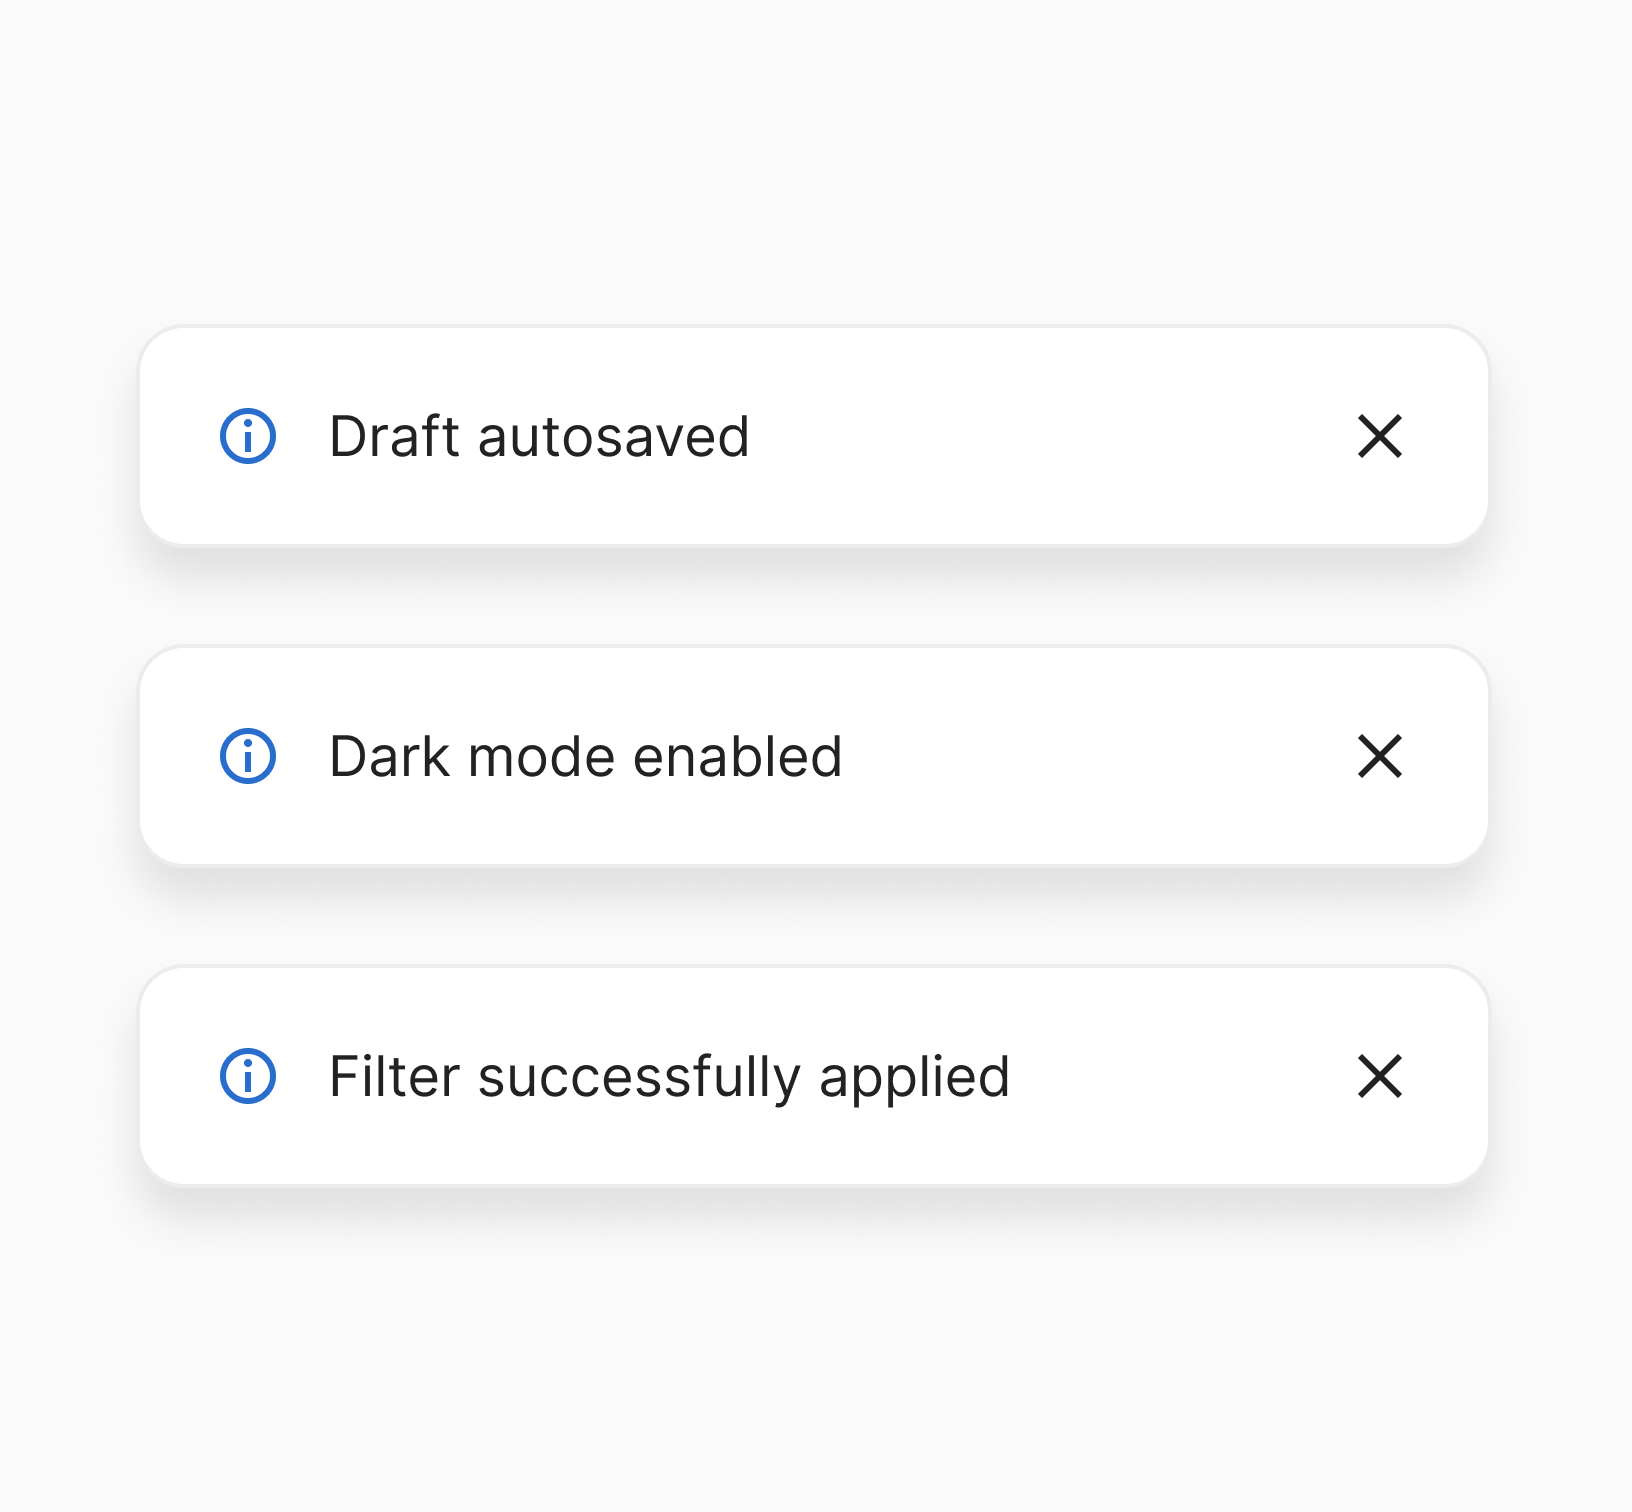The height and width of the screenshot is (1512, 1632).
Task: Select the blue circled-i icon in the third notification
Action: click(x=248, y=1076)
